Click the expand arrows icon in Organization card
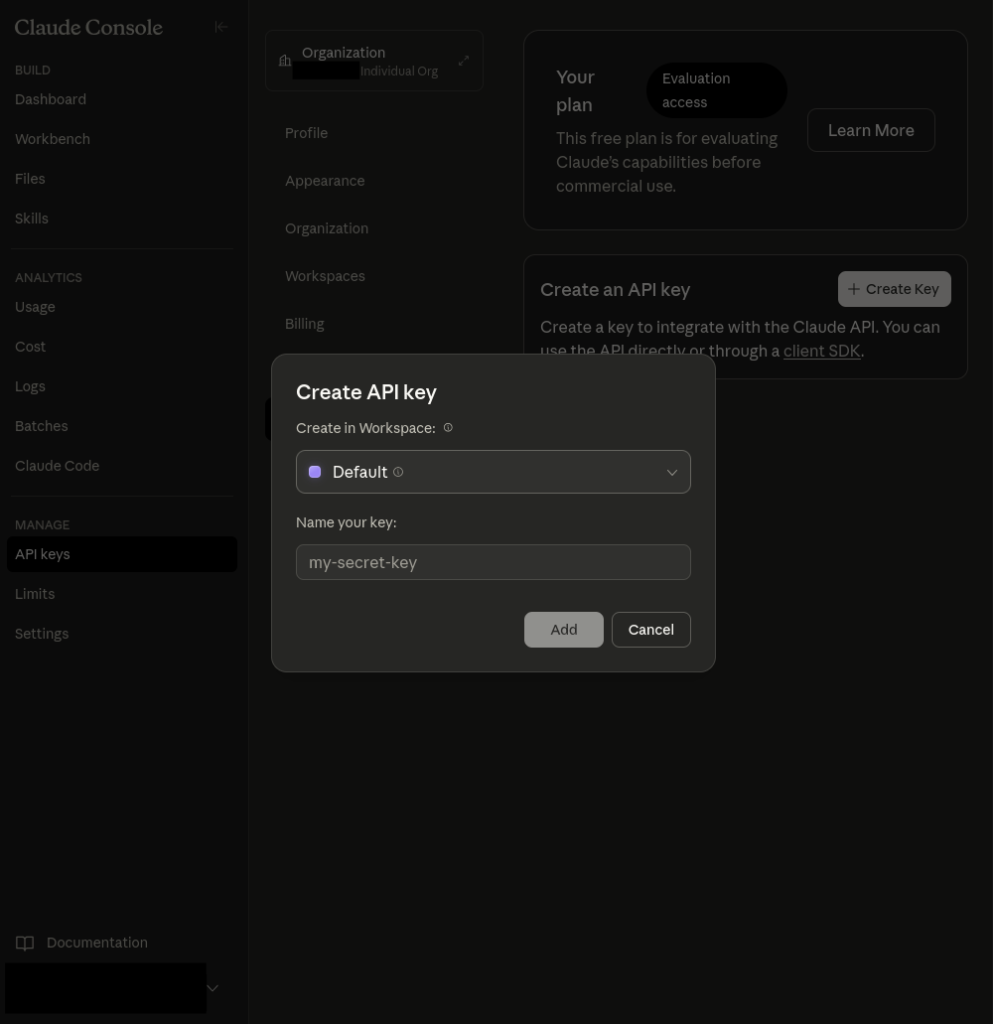This screenshot has width=993, height=1024. pyautogui.click(x=464, y=61)
